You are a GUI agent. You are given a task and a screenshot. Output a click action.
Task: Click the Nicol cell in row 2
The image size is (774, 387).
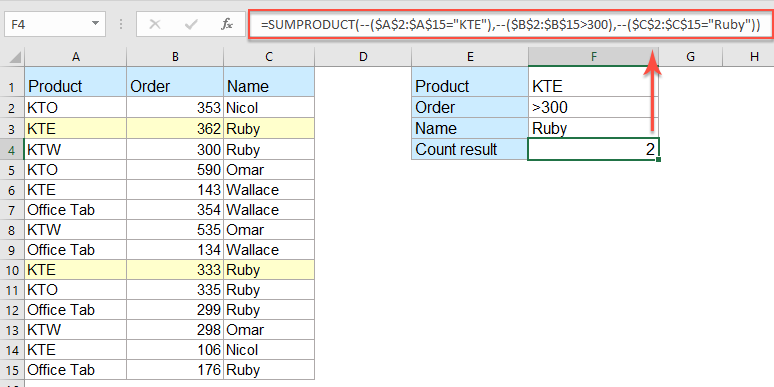click(269, 108)
